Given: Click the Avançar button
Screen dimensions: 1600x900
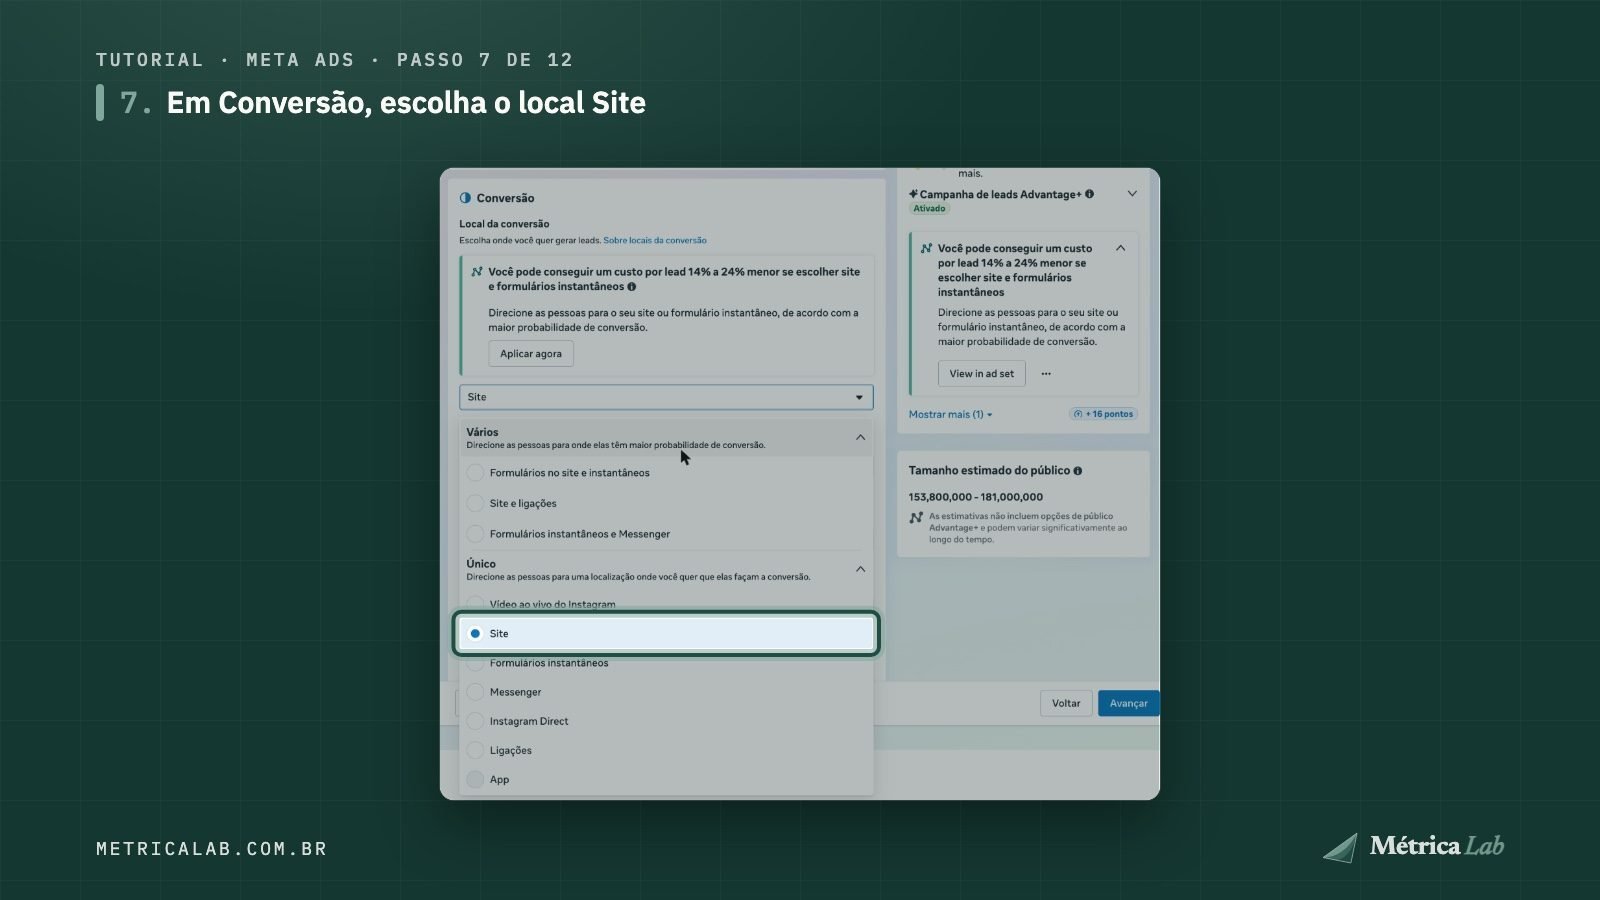Looking at the screenshot, I should pyautogui.click(x=1129, y=703).
